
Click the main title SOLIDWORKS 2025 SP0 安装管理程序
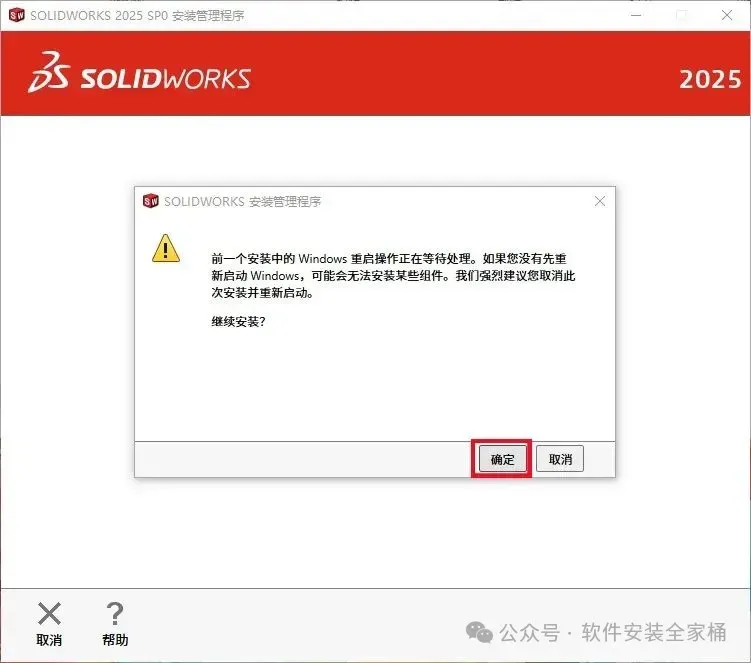click(x=137, y=15)
